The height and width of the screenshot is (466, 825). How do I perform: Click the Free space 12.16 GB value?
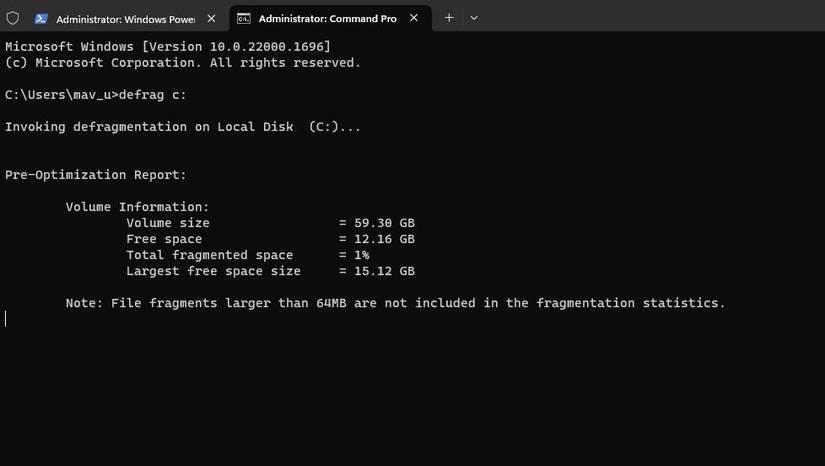(x=384, y=239)
